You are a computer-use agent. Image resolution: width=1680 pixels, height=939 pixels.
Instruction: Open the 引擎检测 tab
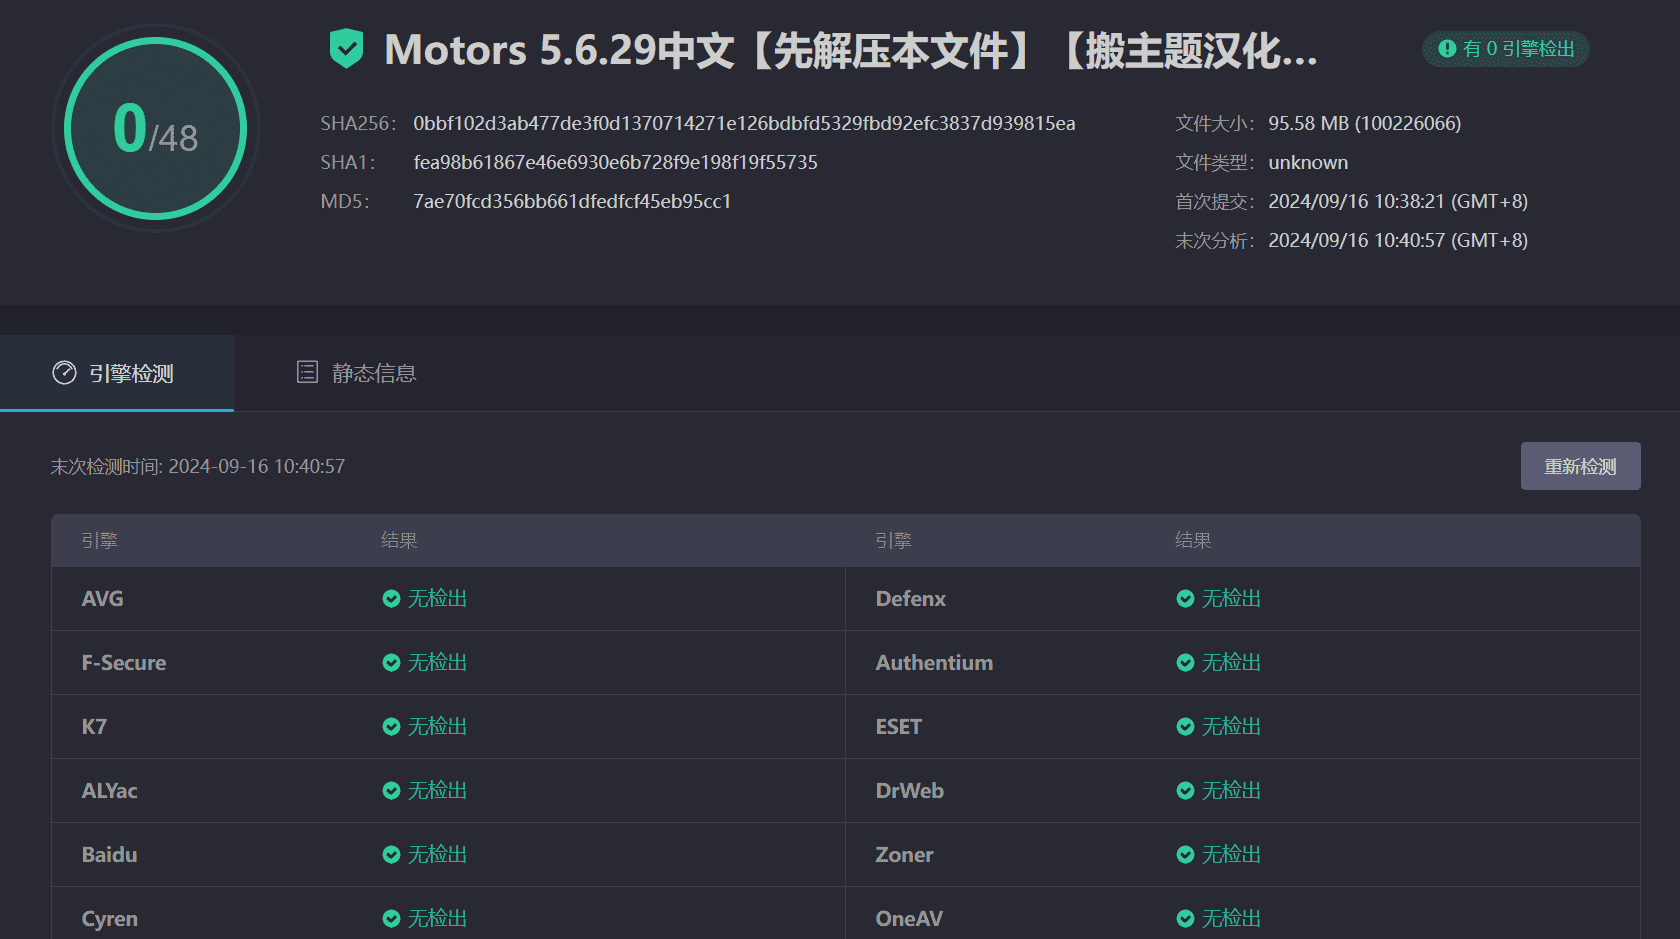coord(117,373)
